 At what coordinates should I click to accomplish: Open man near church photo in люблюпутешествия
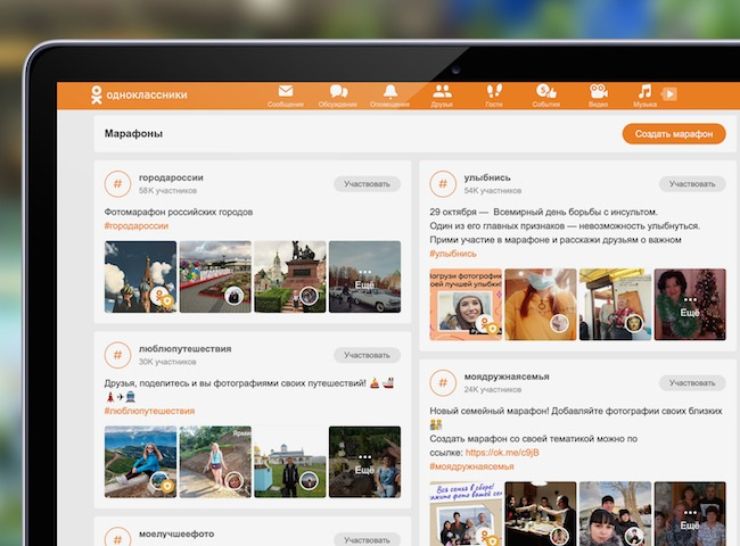tap(290, 462)
